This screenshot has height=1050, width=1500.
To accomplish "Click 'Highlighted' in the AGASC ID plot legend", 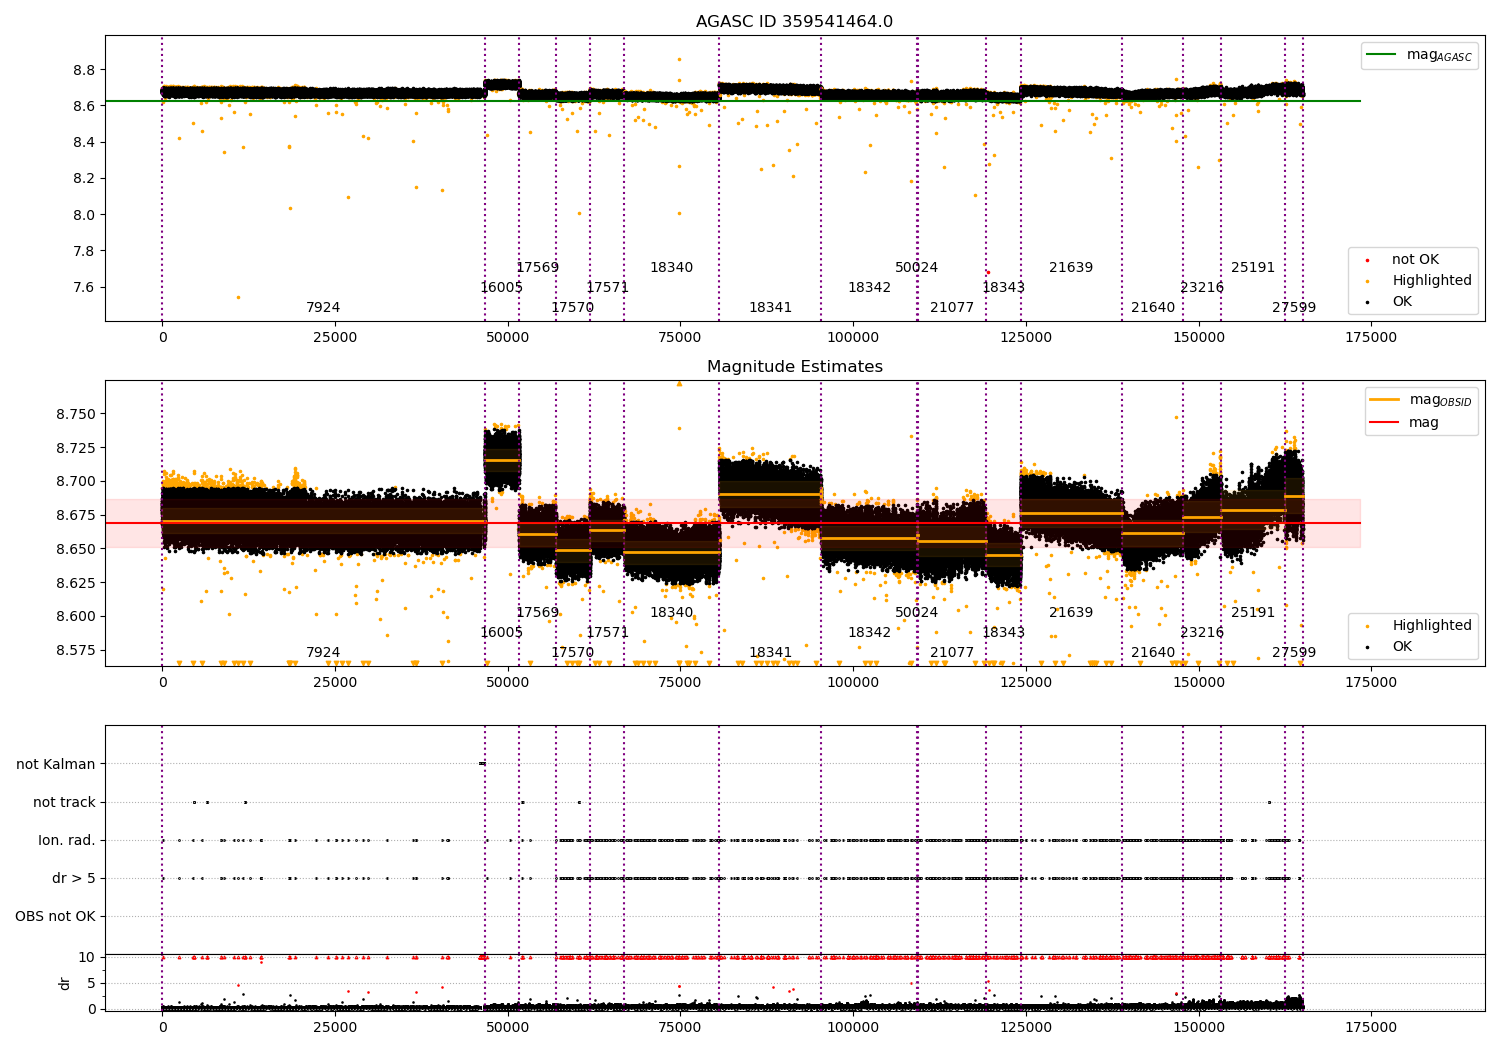I will 1431,281.
